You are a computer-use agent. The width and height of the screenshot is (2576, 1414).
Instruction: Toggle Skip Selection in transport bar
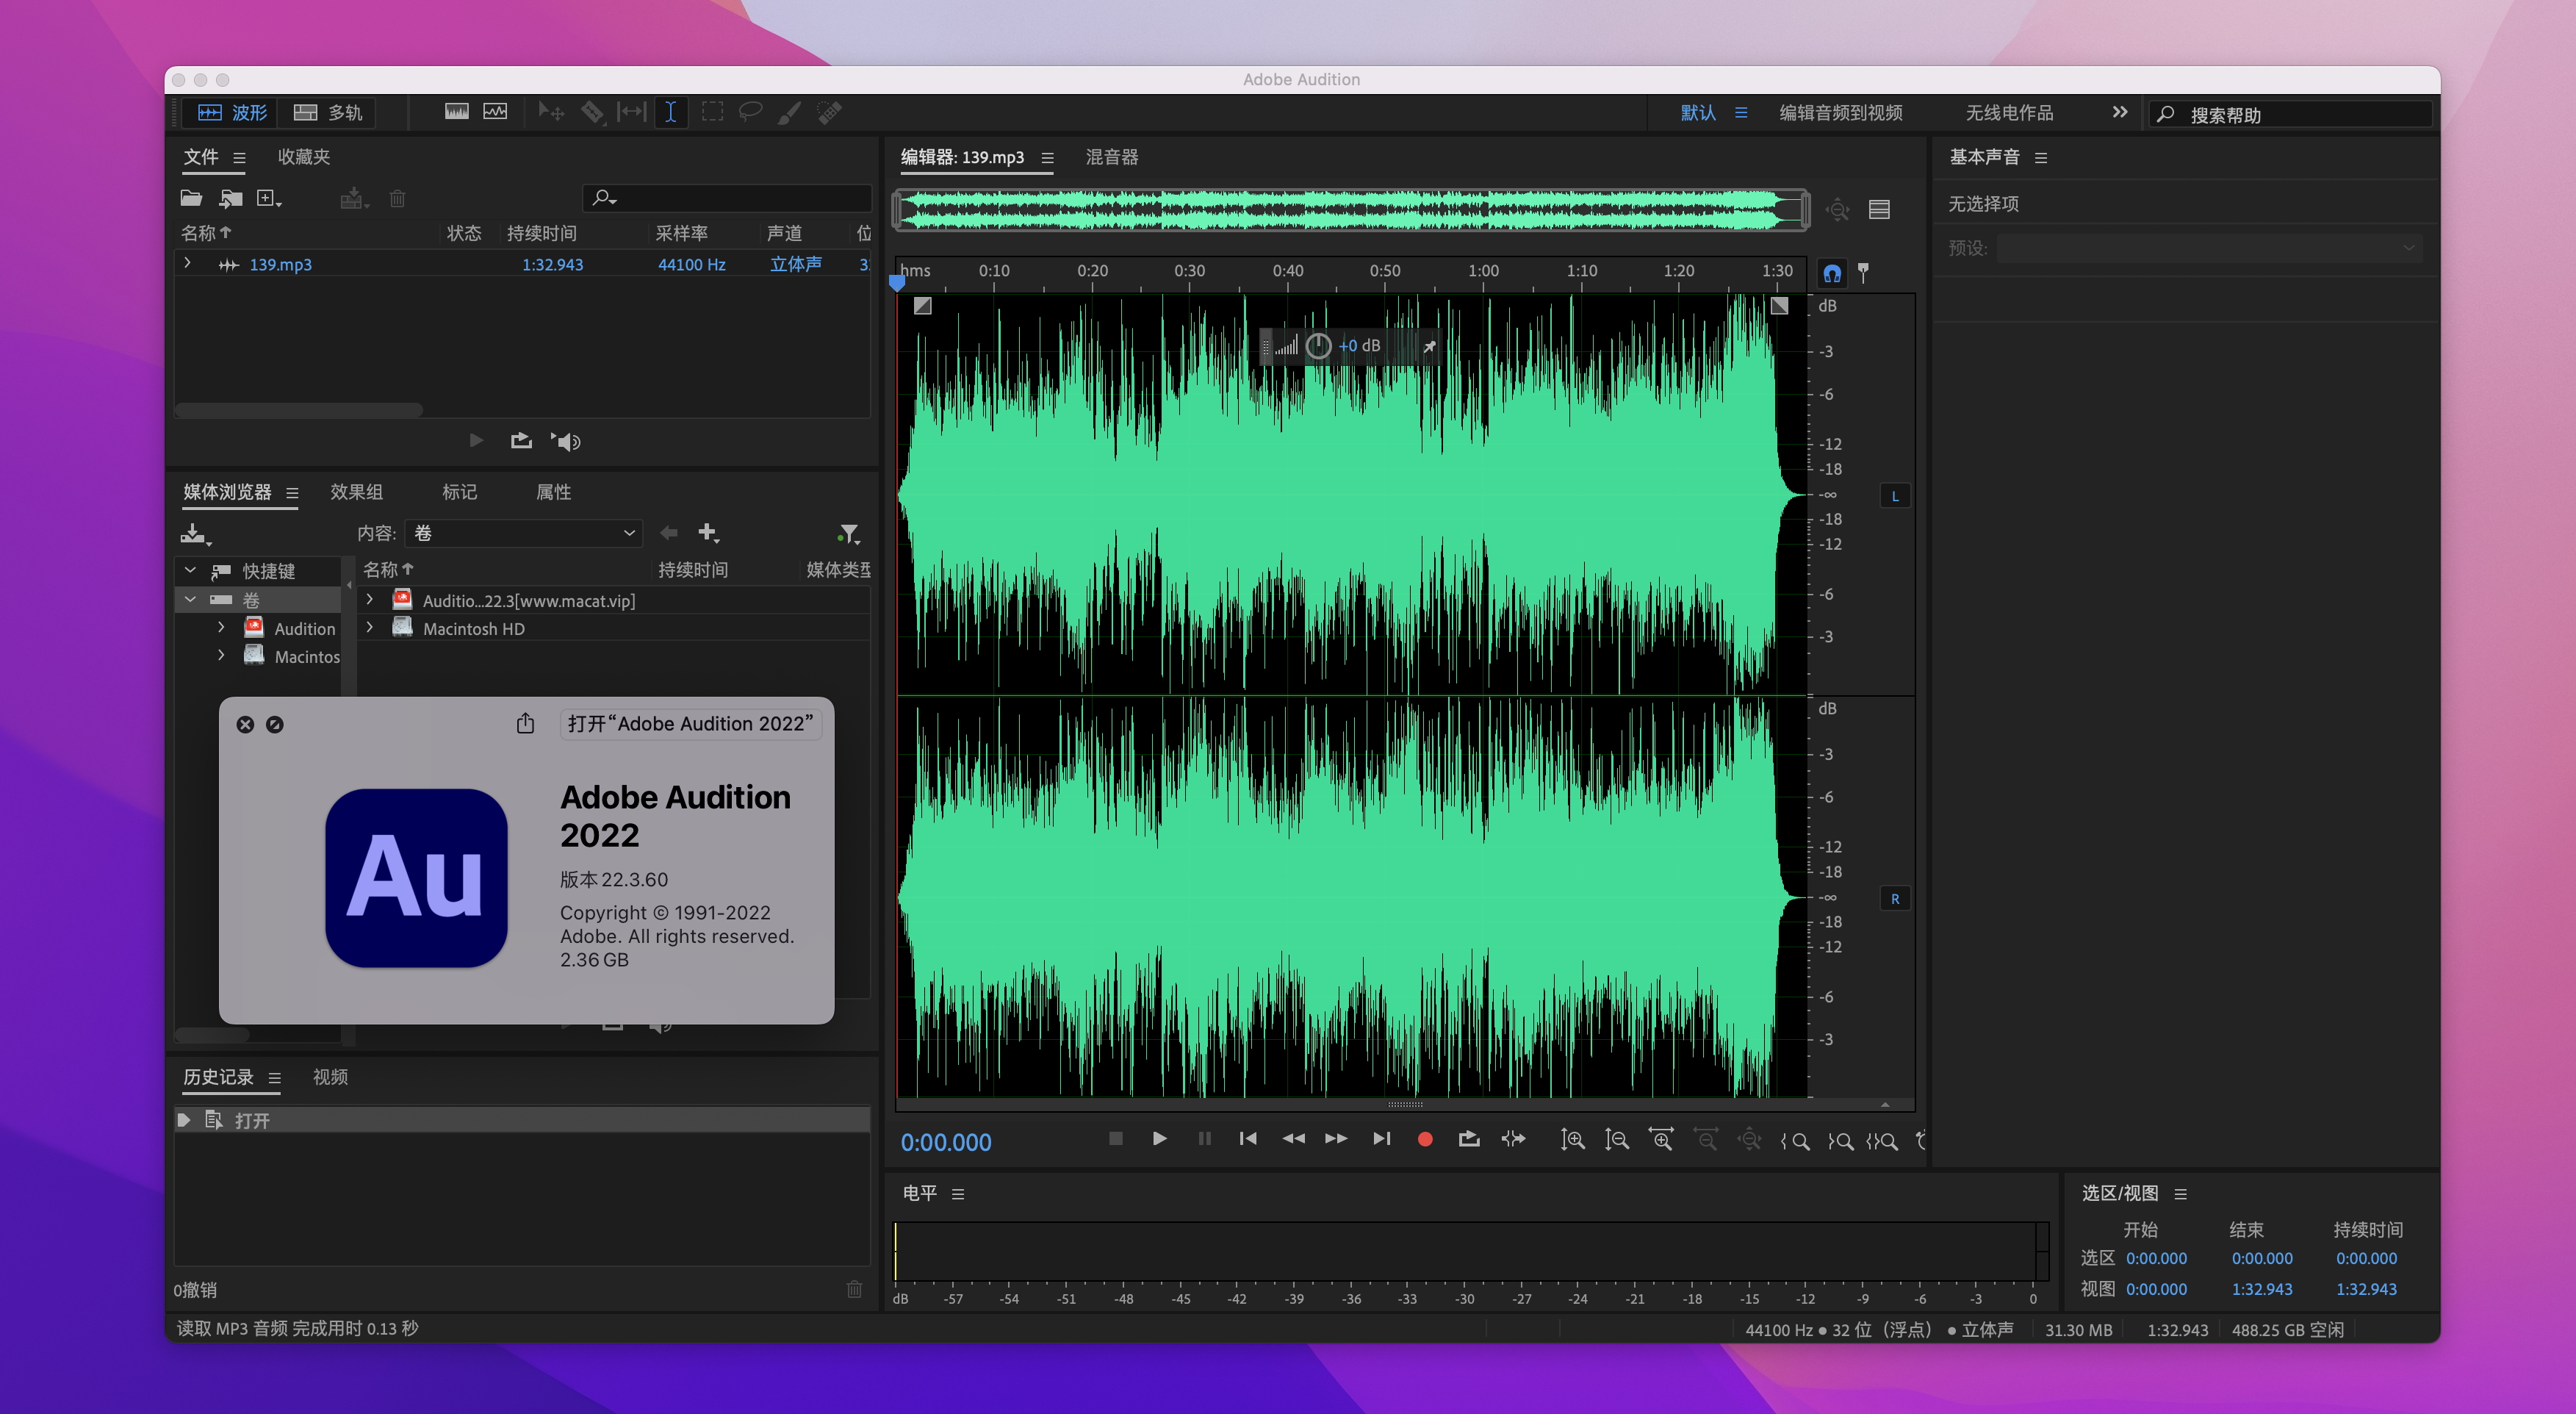1513,1139
